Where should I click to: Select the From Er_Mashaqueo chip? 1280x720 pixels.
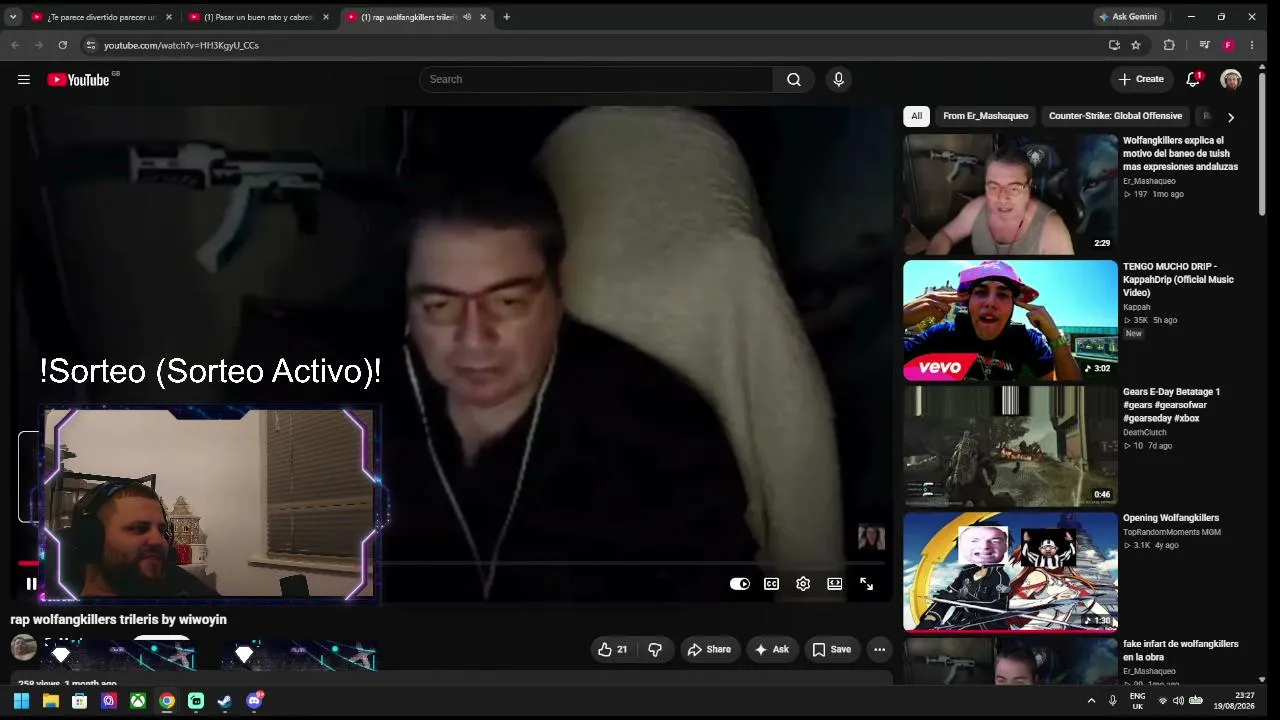985,116
